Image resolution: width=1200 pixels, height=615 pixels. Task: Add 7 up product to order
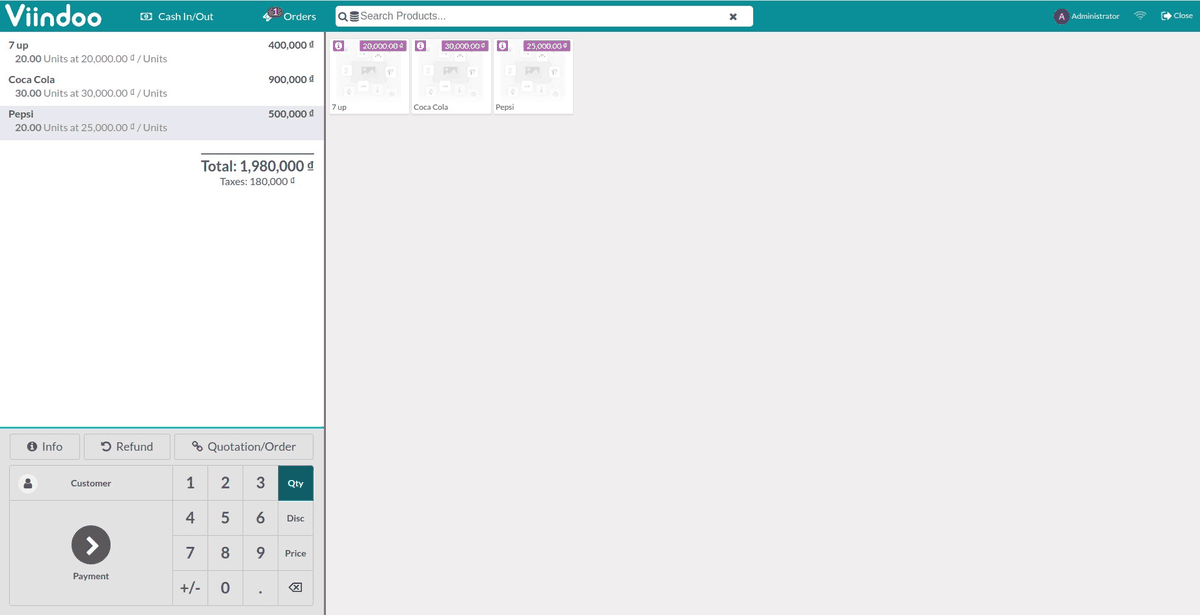[x=370, y=76]
